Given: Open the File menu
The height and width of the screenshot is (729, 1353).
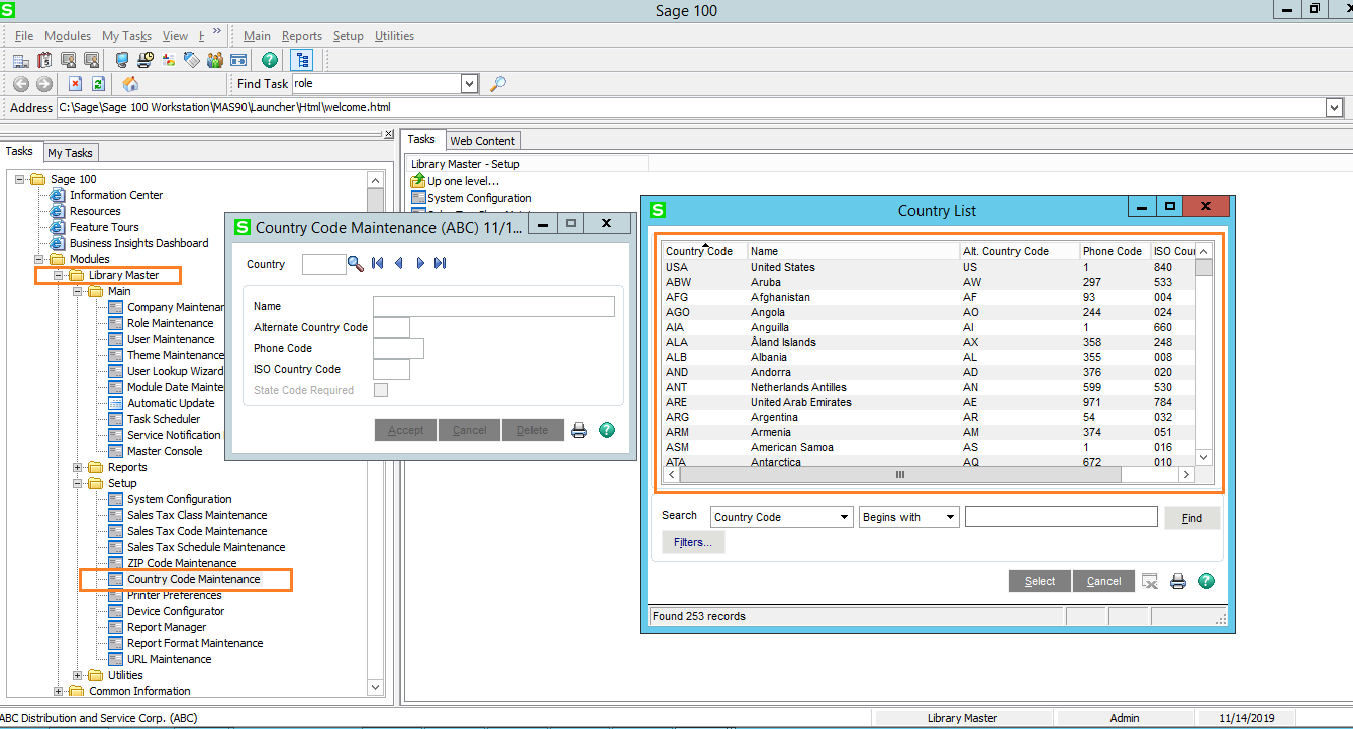Looking at the screenshot, I should tap(24, 36).
